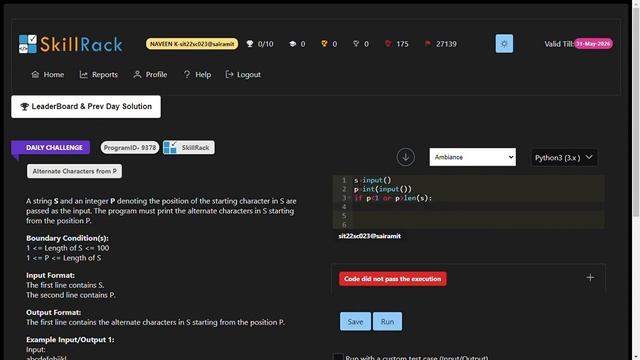This screenshot has height=360, width=640.
Task: Click the SkillRack badge next to ProgramID
Action: (x=189, y=147)
